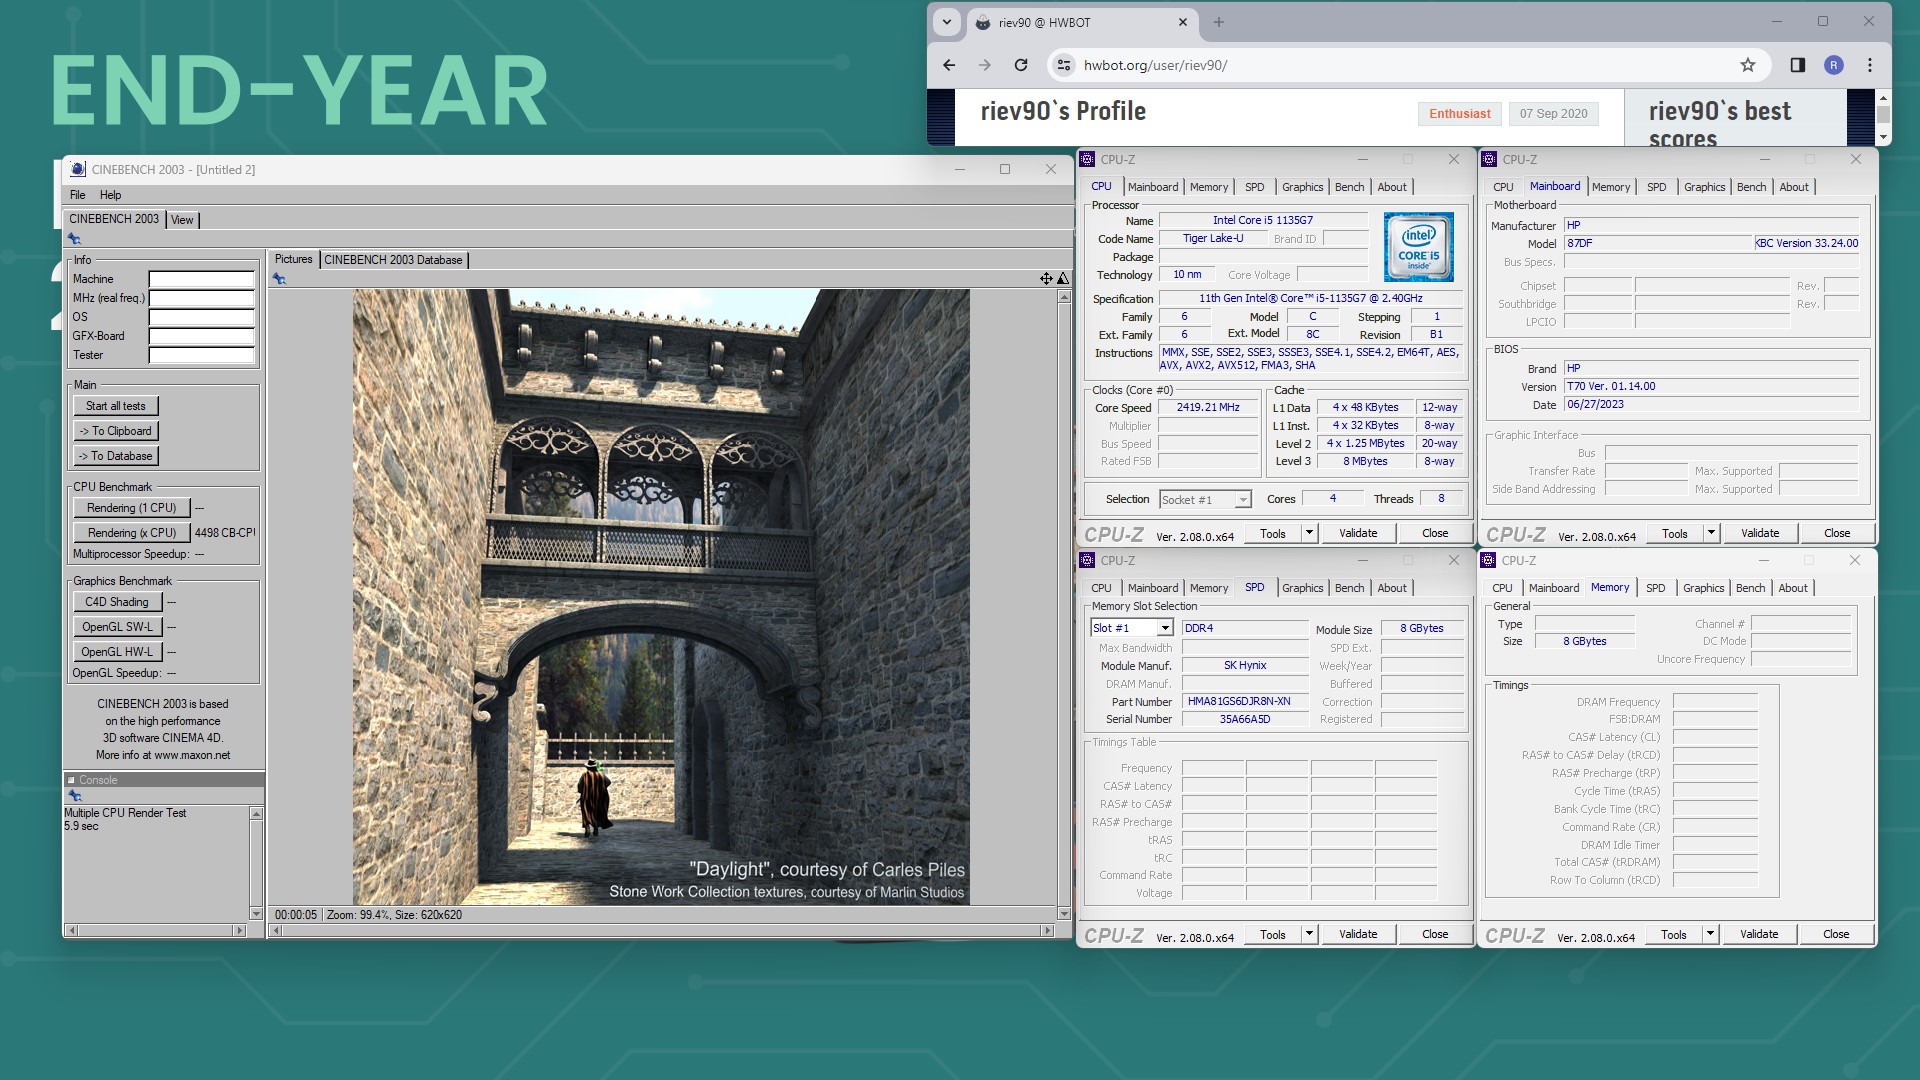This screenshot has width=1920, height=1080.
Task: Run Rendering (1 CPU) benchmark
Action: pyautogui.click(x=131, y=508)
